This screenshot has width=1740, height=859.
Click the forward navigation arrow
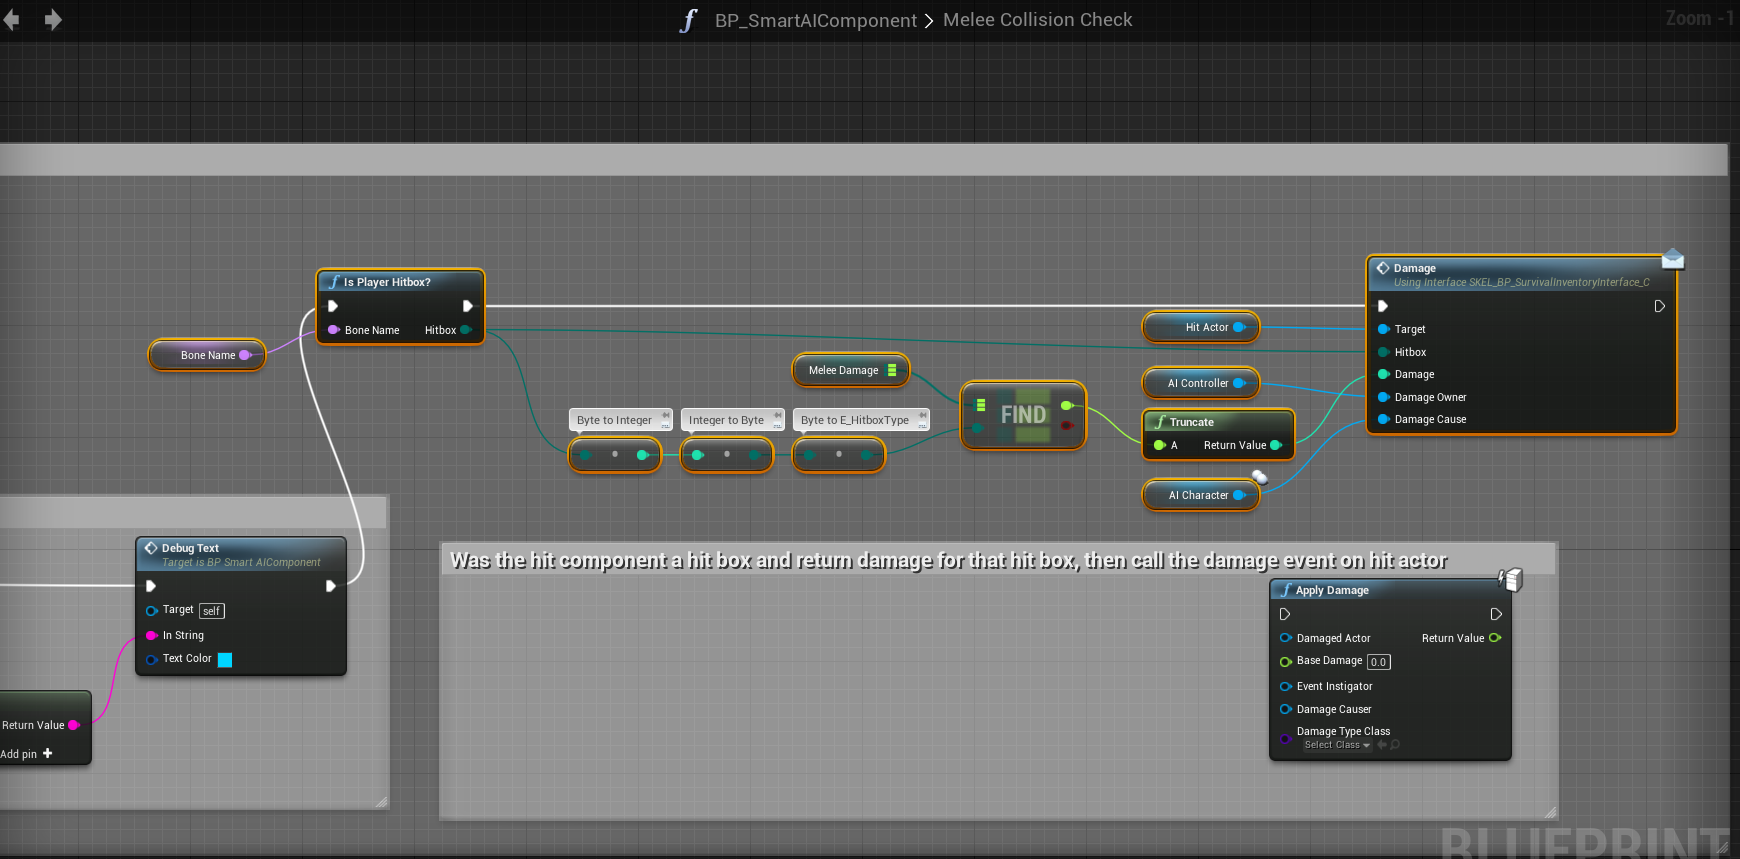coord(53,20)
